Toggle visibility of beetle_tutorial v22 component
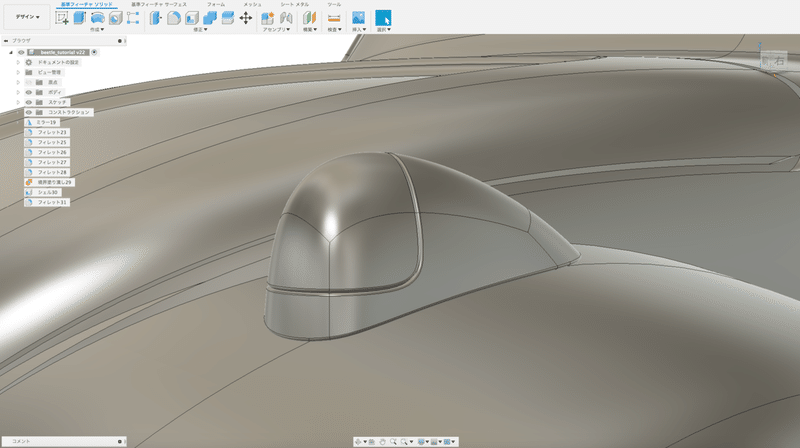 21,53
